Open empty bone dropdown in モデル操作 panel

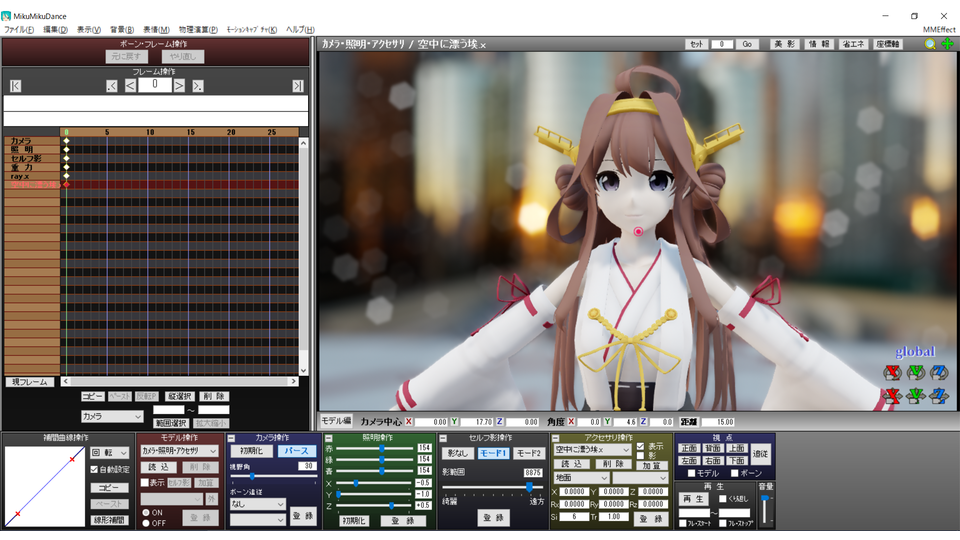tap(171, 499)
